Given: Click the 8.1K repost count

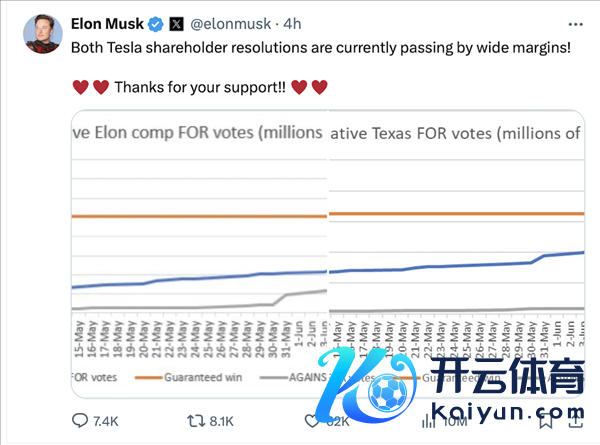Looking at the screenshot, I should (222, 422).
